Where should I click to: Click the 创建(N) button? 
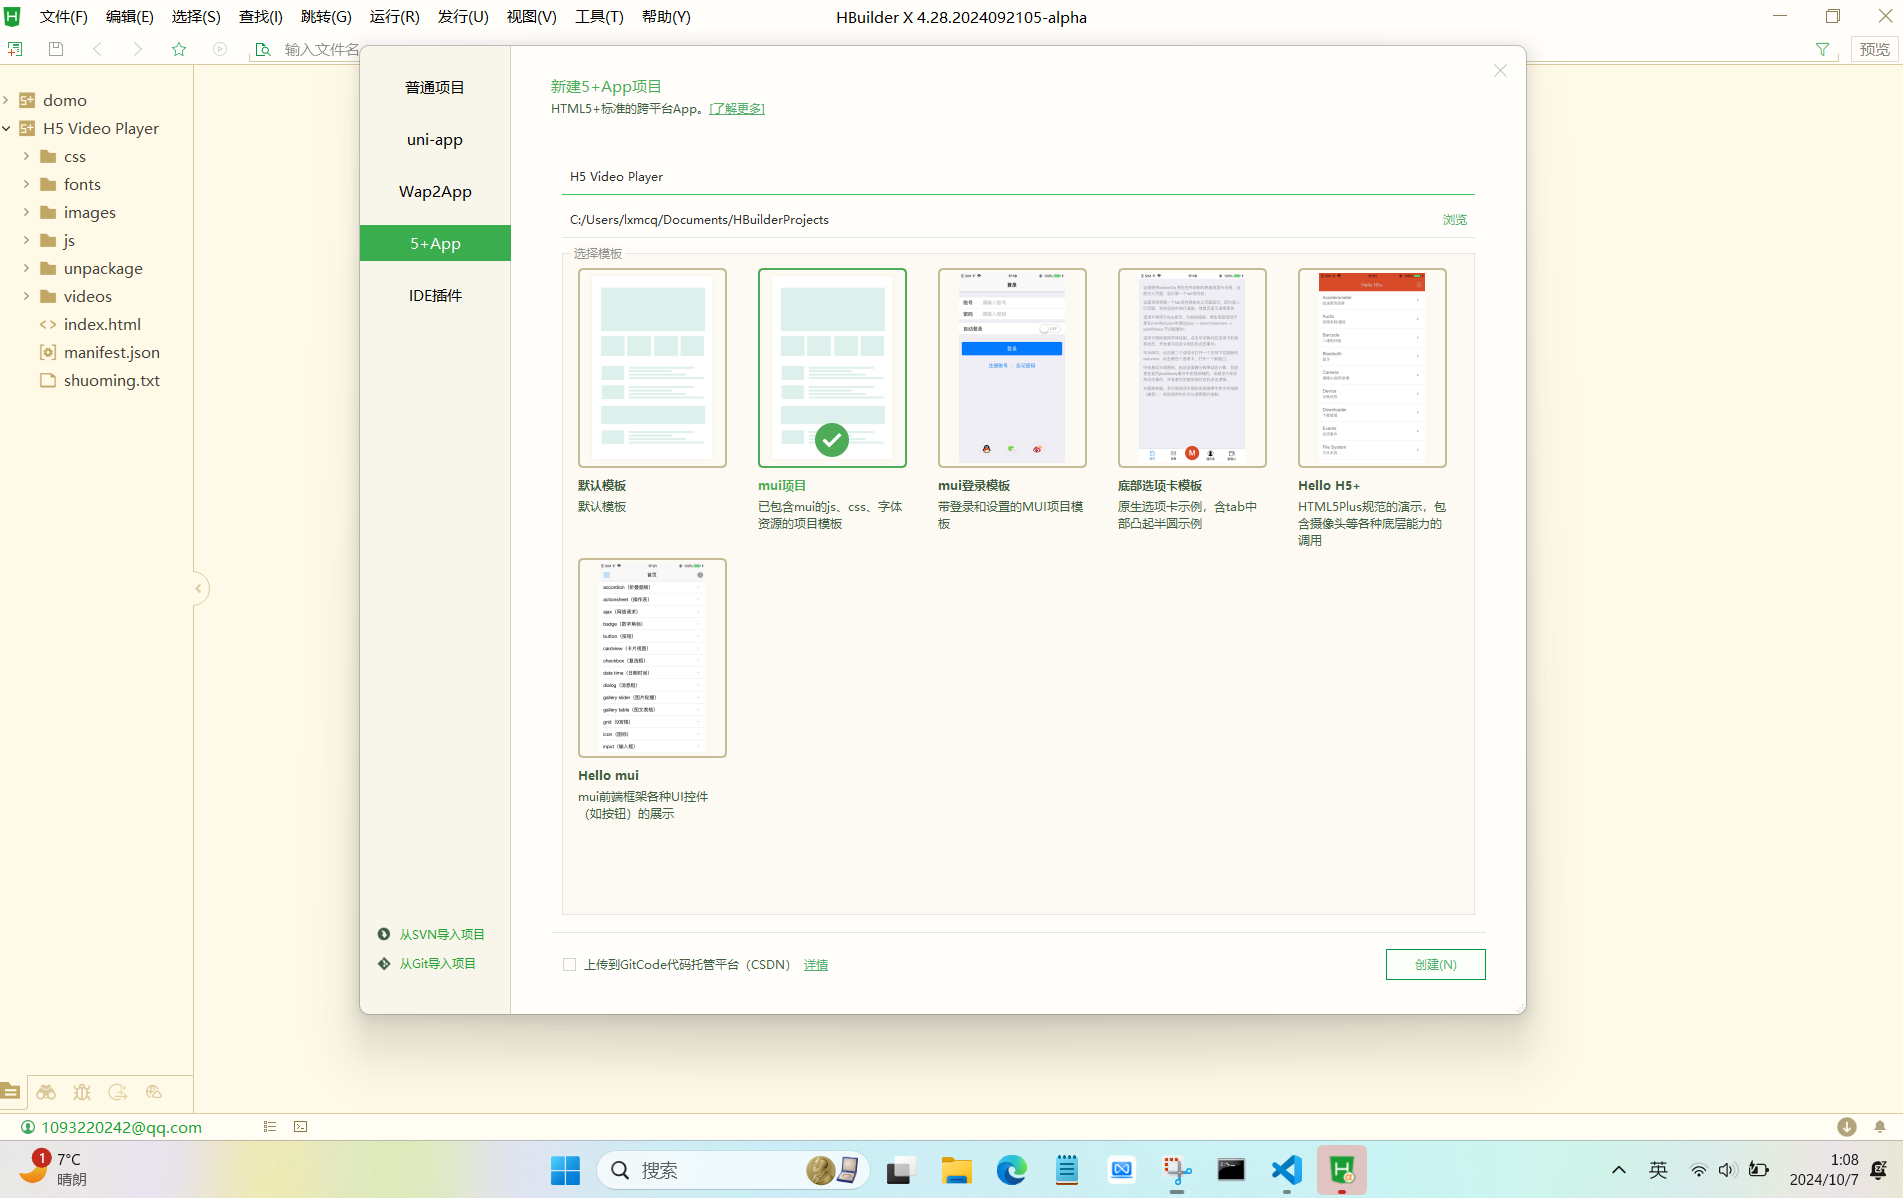pyautogui.click(x=1435, y=965)
